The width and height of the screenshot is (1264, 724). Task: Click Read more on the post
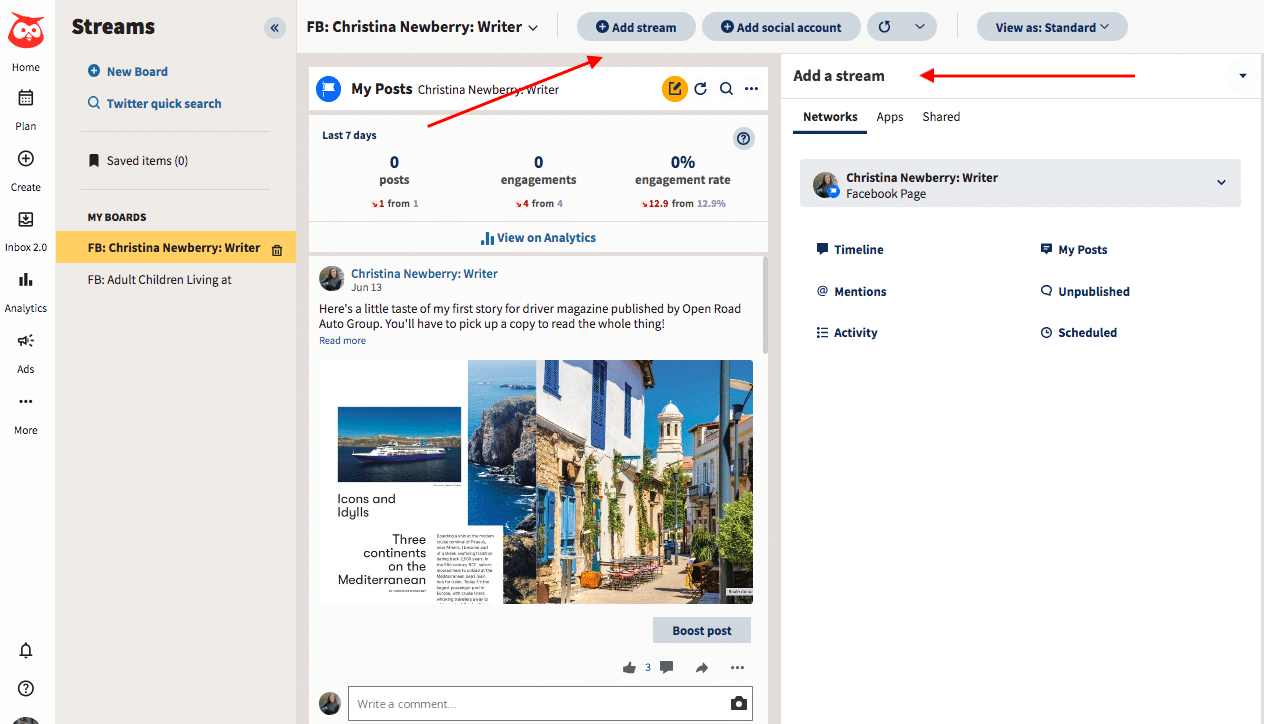(x=342, y=341)
